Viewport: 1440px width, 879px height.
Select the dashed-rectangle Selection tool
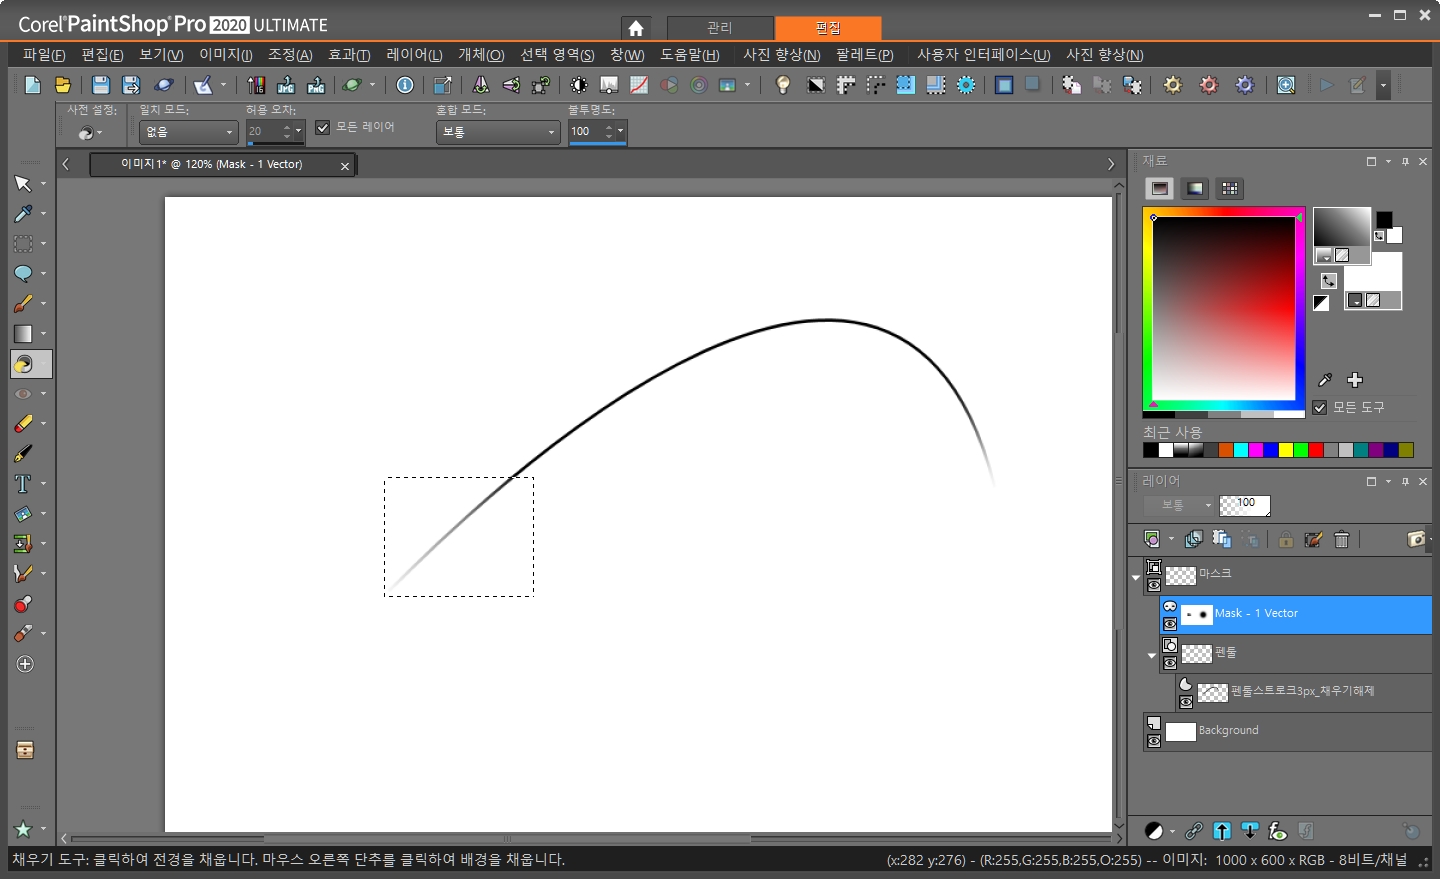click(x=23, y=244)
